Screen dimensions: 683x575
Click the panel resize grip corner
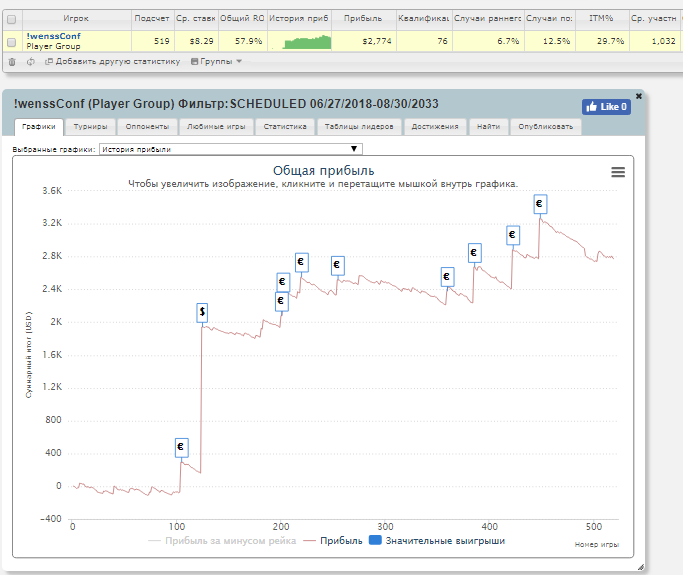tap(640, 567)
